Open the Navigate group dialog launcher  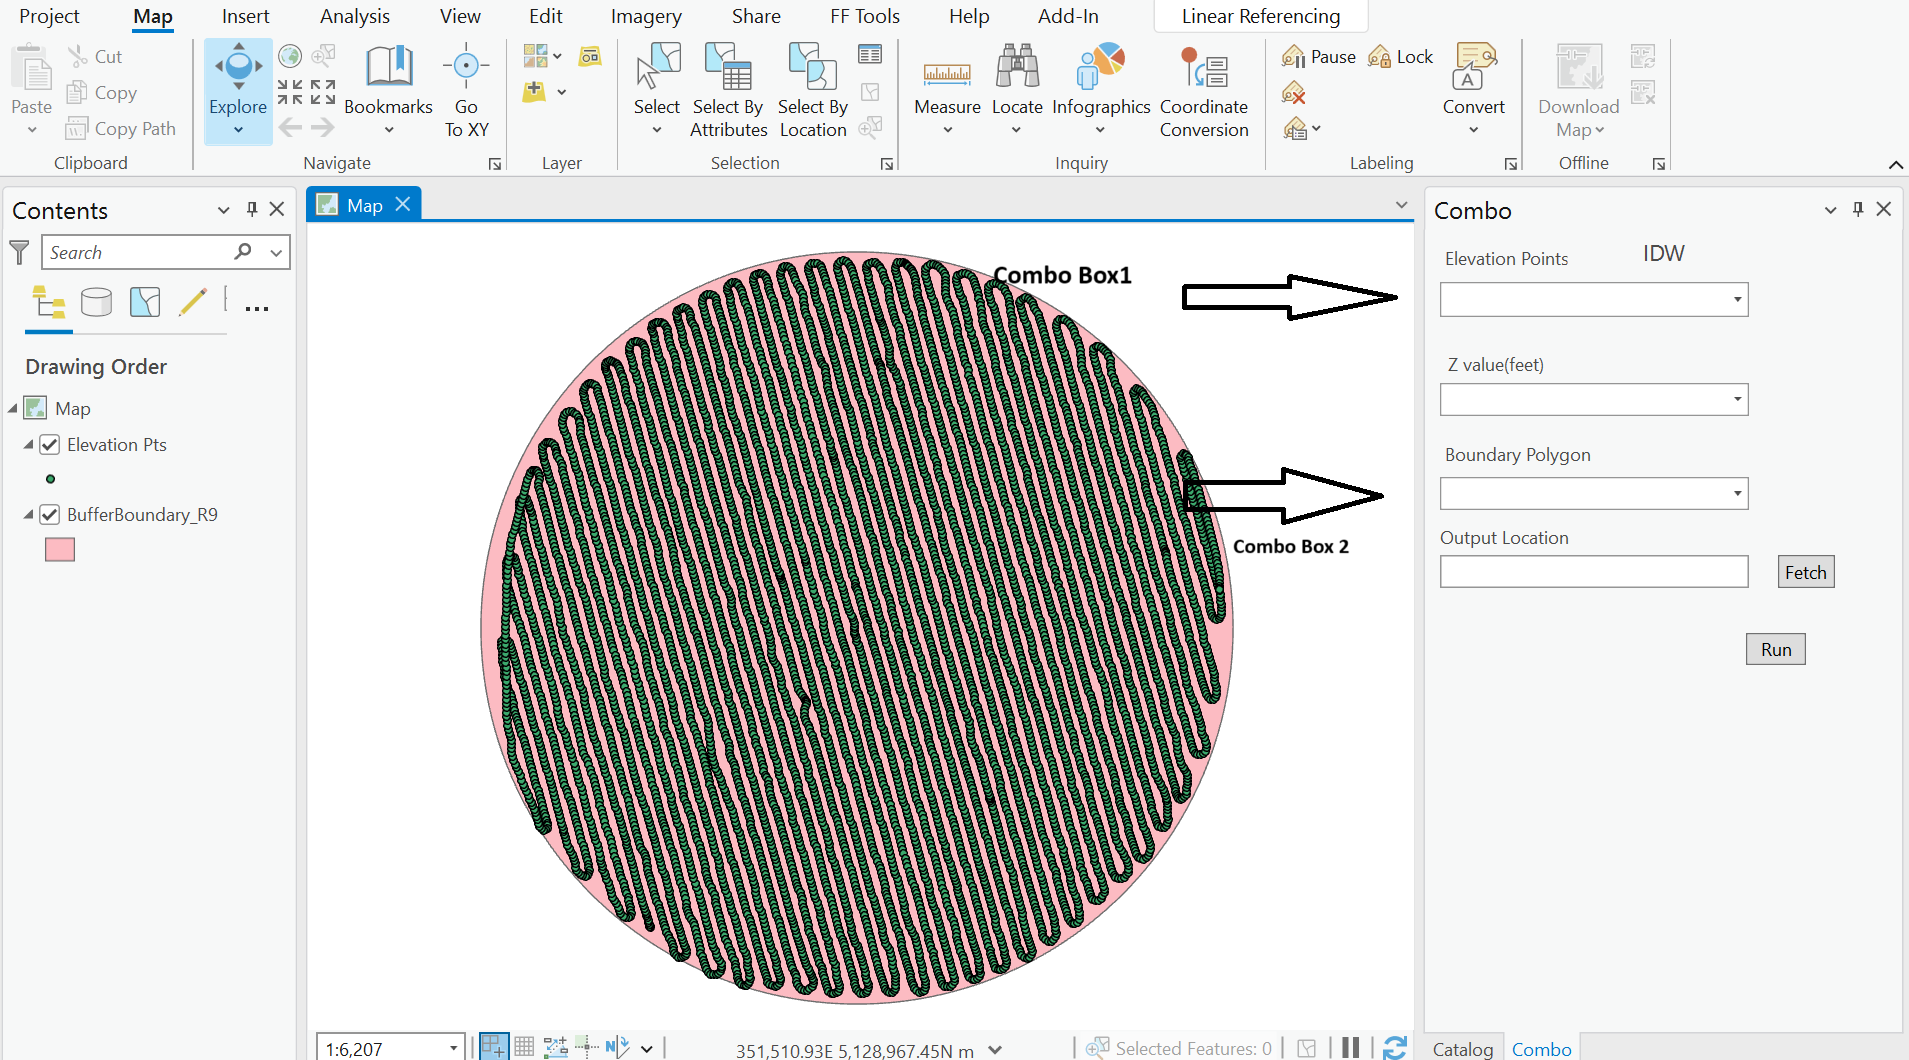[x=494, y=164]
